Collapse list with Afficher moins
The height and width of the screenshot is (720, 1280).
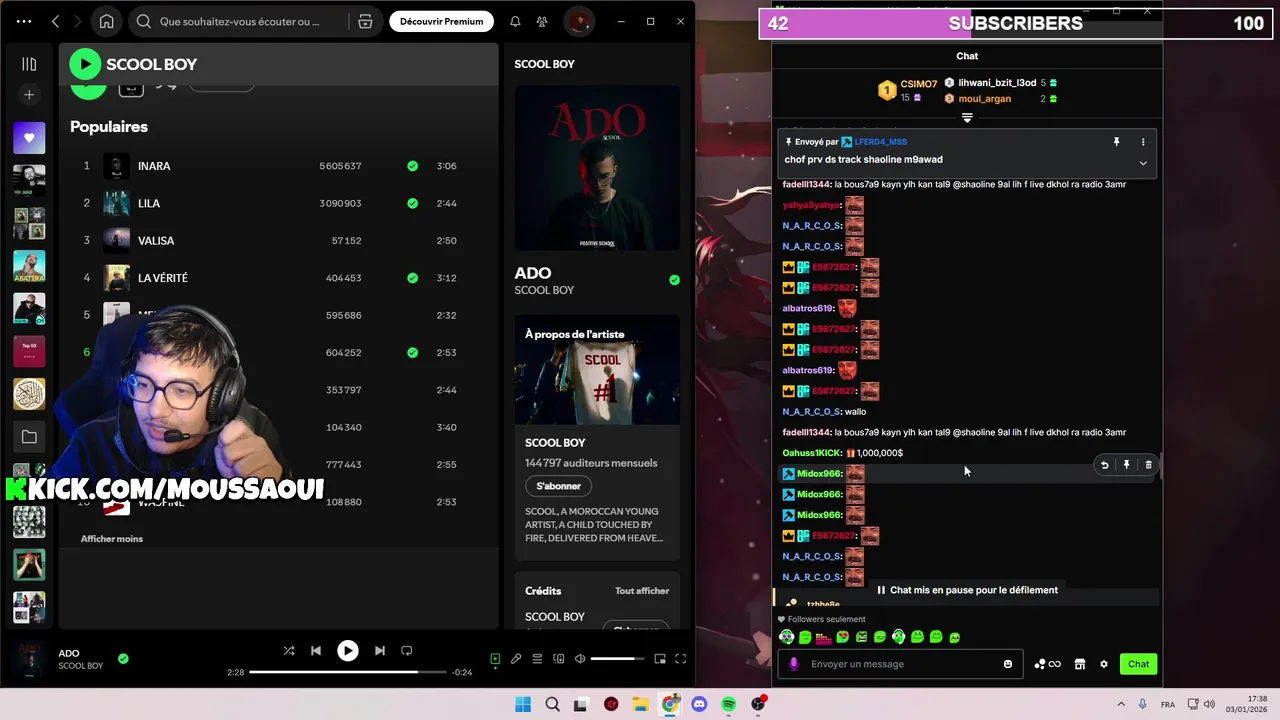[112, 539]
